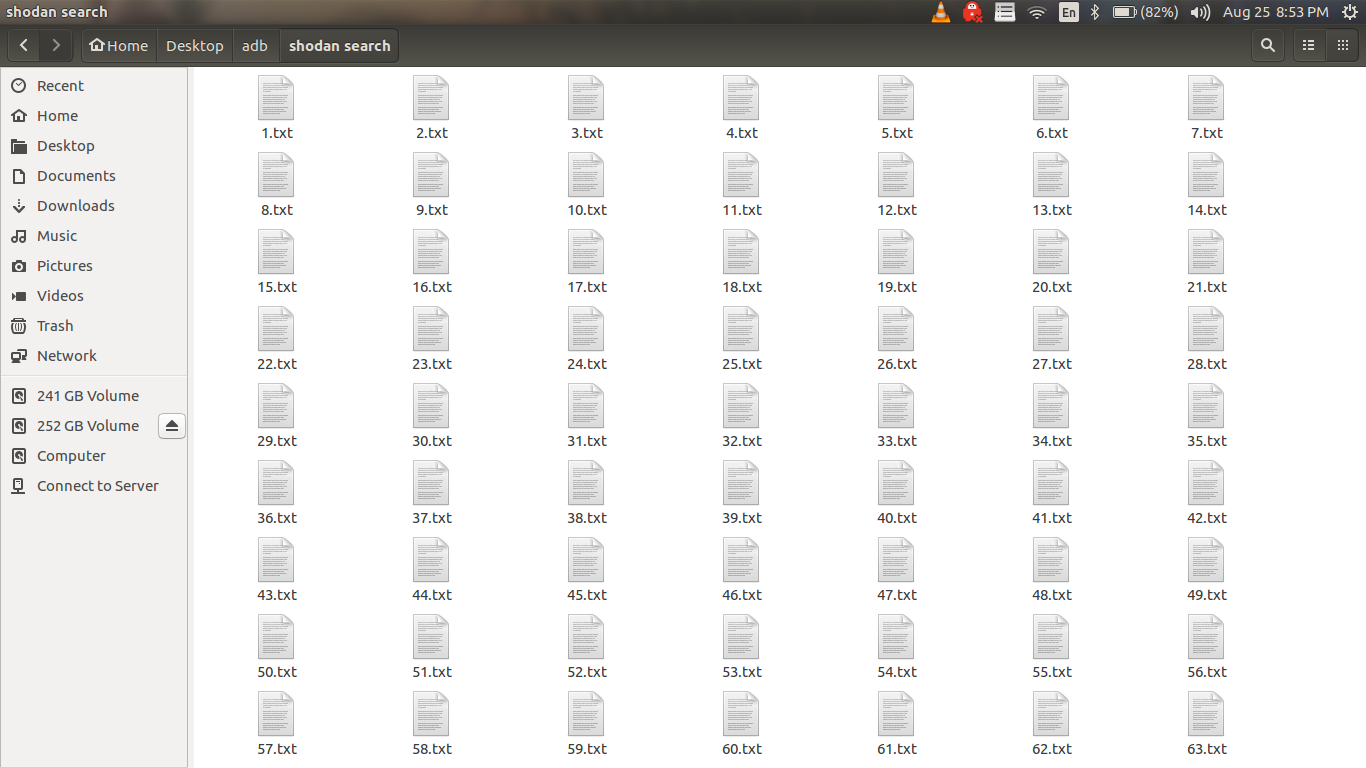Navigate to Desktop in the path bar
1366x768 pixels.
(x=195, y=46)
